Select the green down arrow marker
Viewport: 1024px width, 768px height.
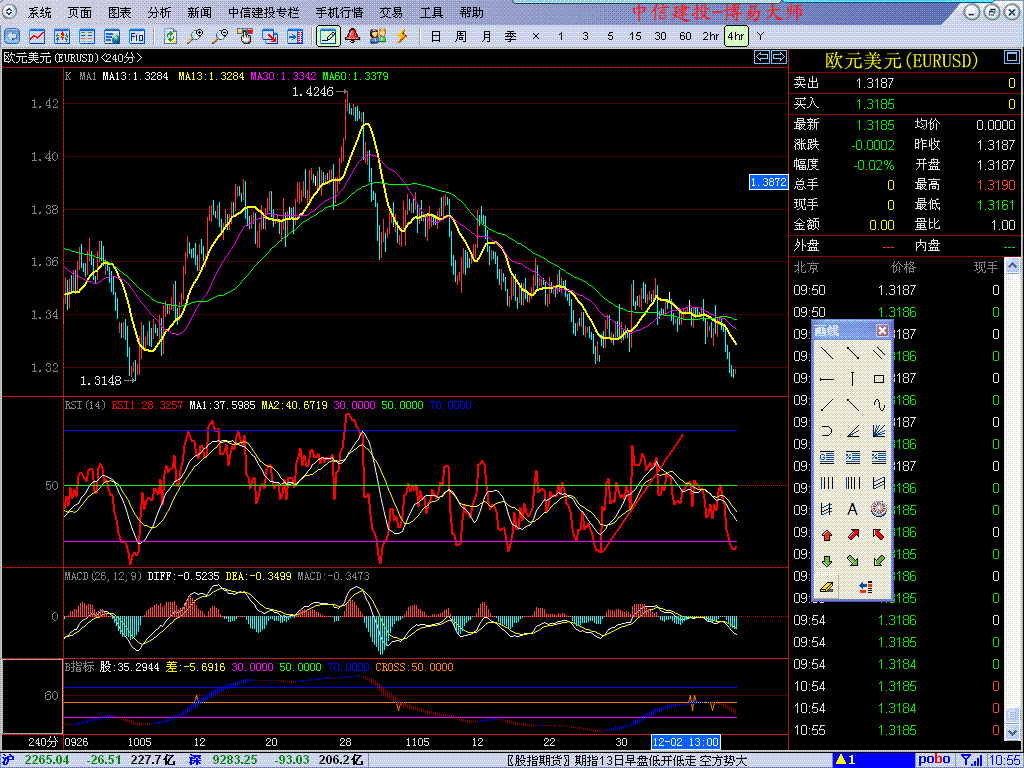[x=827, y=561]
